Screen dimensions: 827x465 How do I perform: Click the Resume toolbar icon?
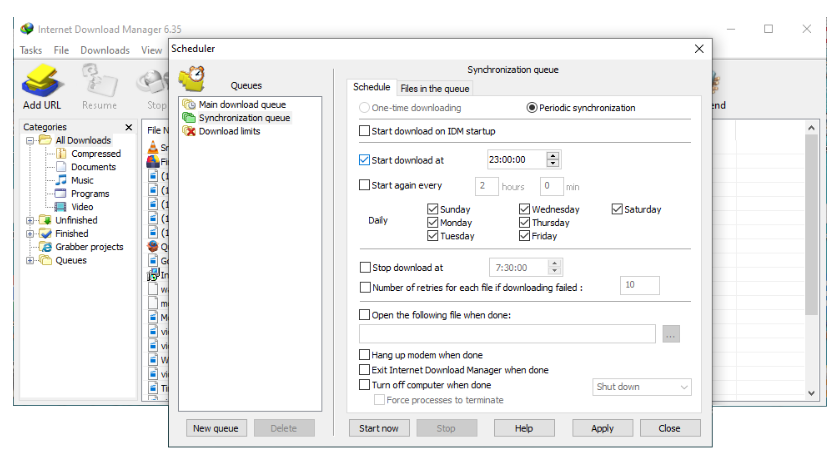coord(99,86)
